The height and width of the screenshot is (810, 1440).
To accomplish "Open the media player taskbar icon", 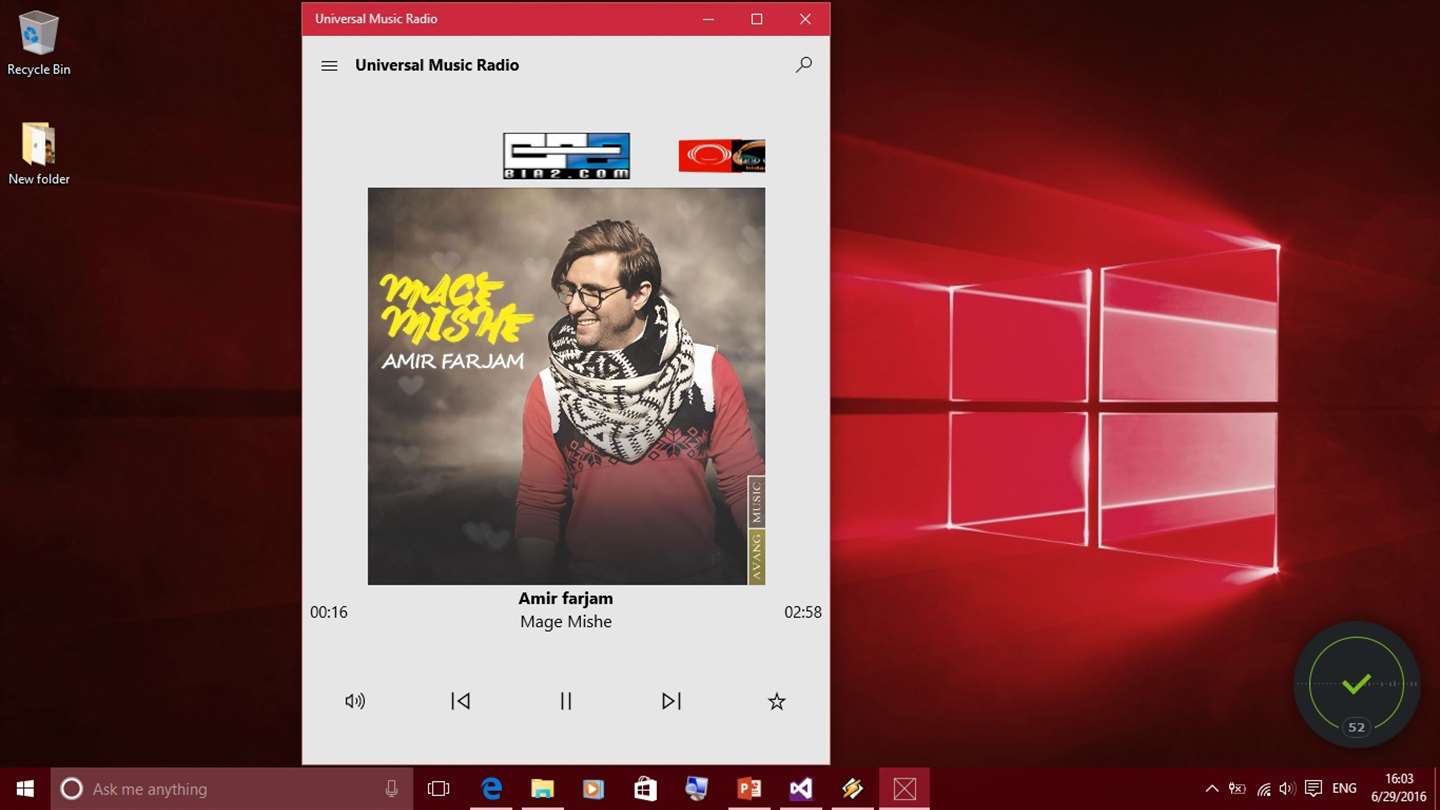I will coord(594,789).
